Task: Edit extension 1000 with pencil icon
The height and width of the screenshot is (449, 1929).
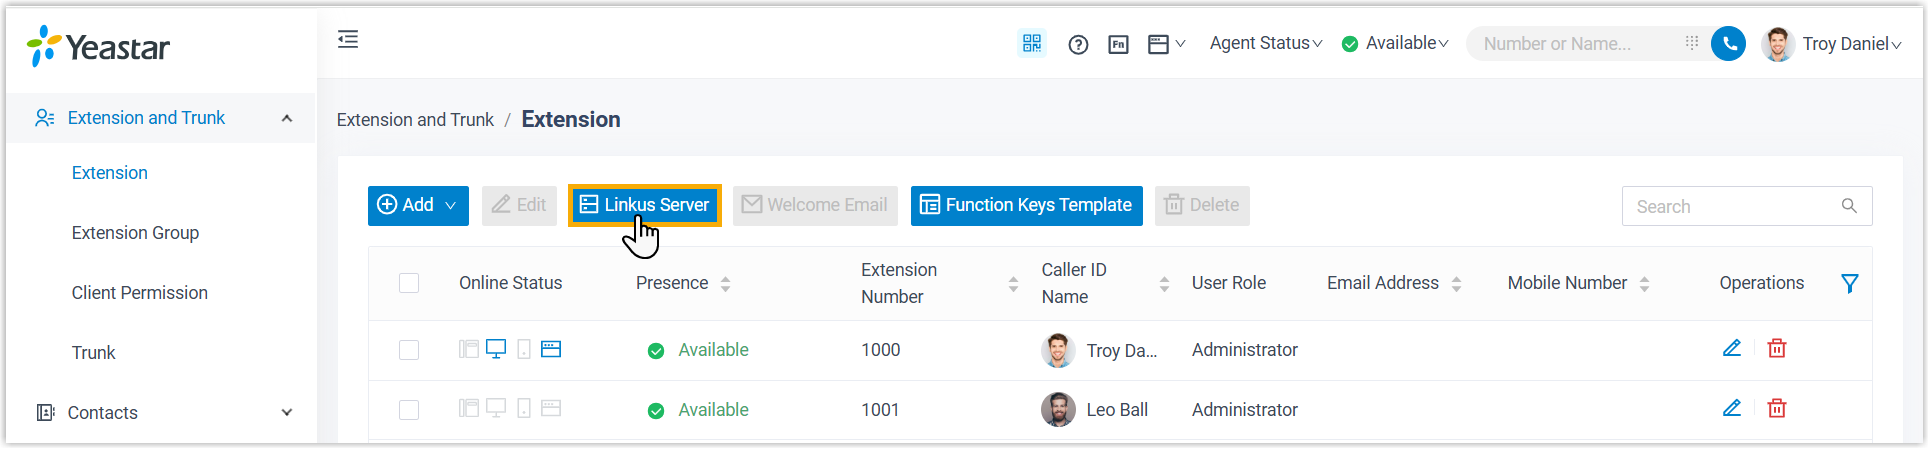Action: (1732, 348)
